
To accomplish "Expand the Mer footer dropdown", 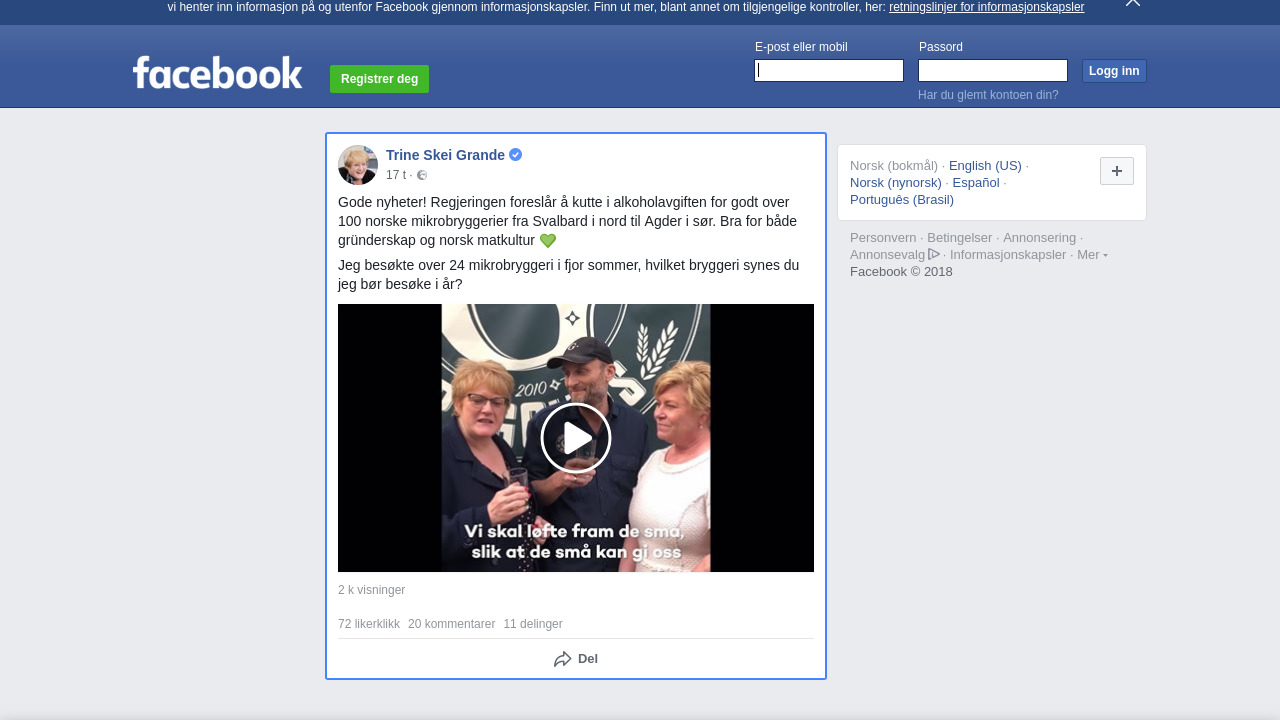I will click(1092, 255).
